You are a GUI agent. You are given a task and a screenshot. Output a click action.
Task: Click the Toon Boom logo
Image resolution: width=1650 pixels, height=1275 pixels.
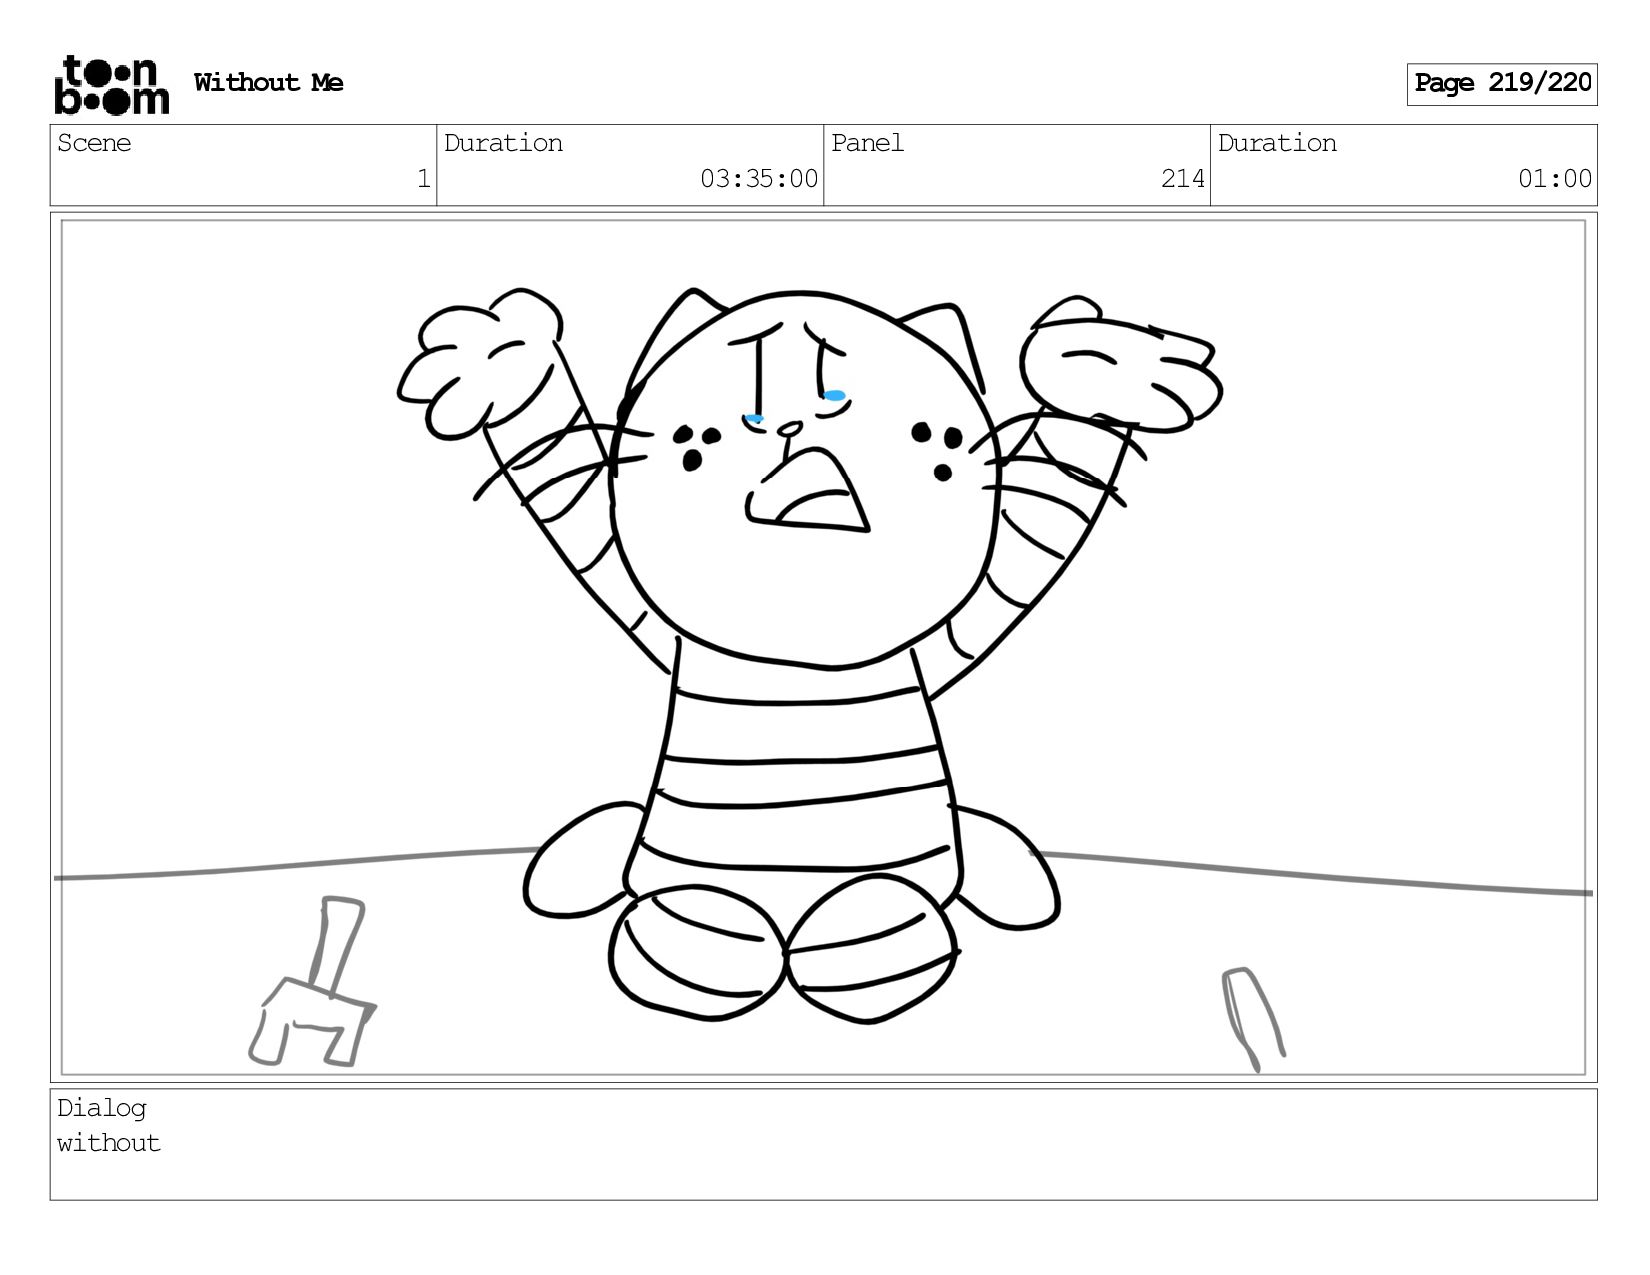pyautogui.click(x=111, y=85)
